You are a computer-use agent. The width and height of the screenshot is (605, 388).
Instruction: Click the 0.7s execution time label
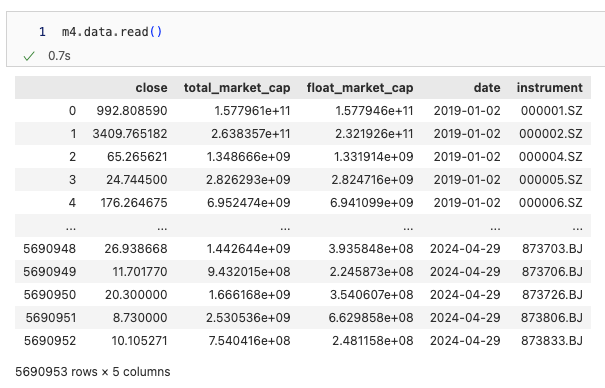59,56
